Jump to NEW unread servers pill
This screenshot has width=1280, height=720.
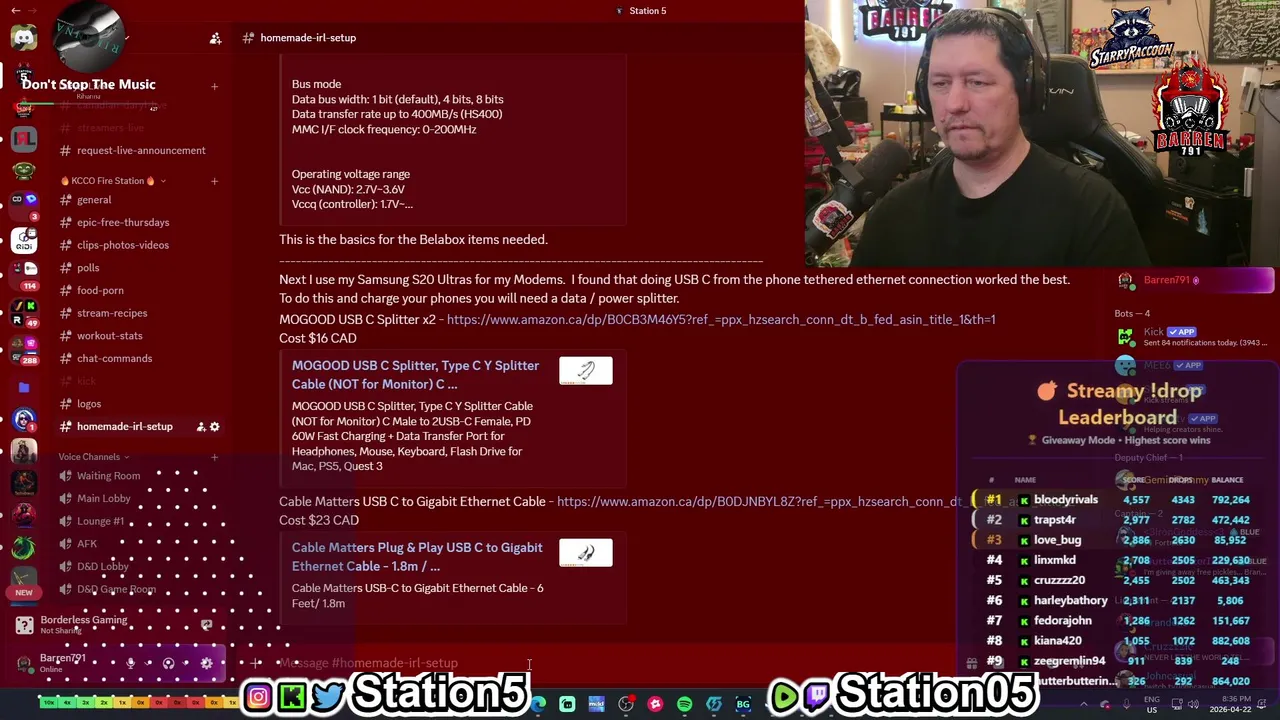24,592
